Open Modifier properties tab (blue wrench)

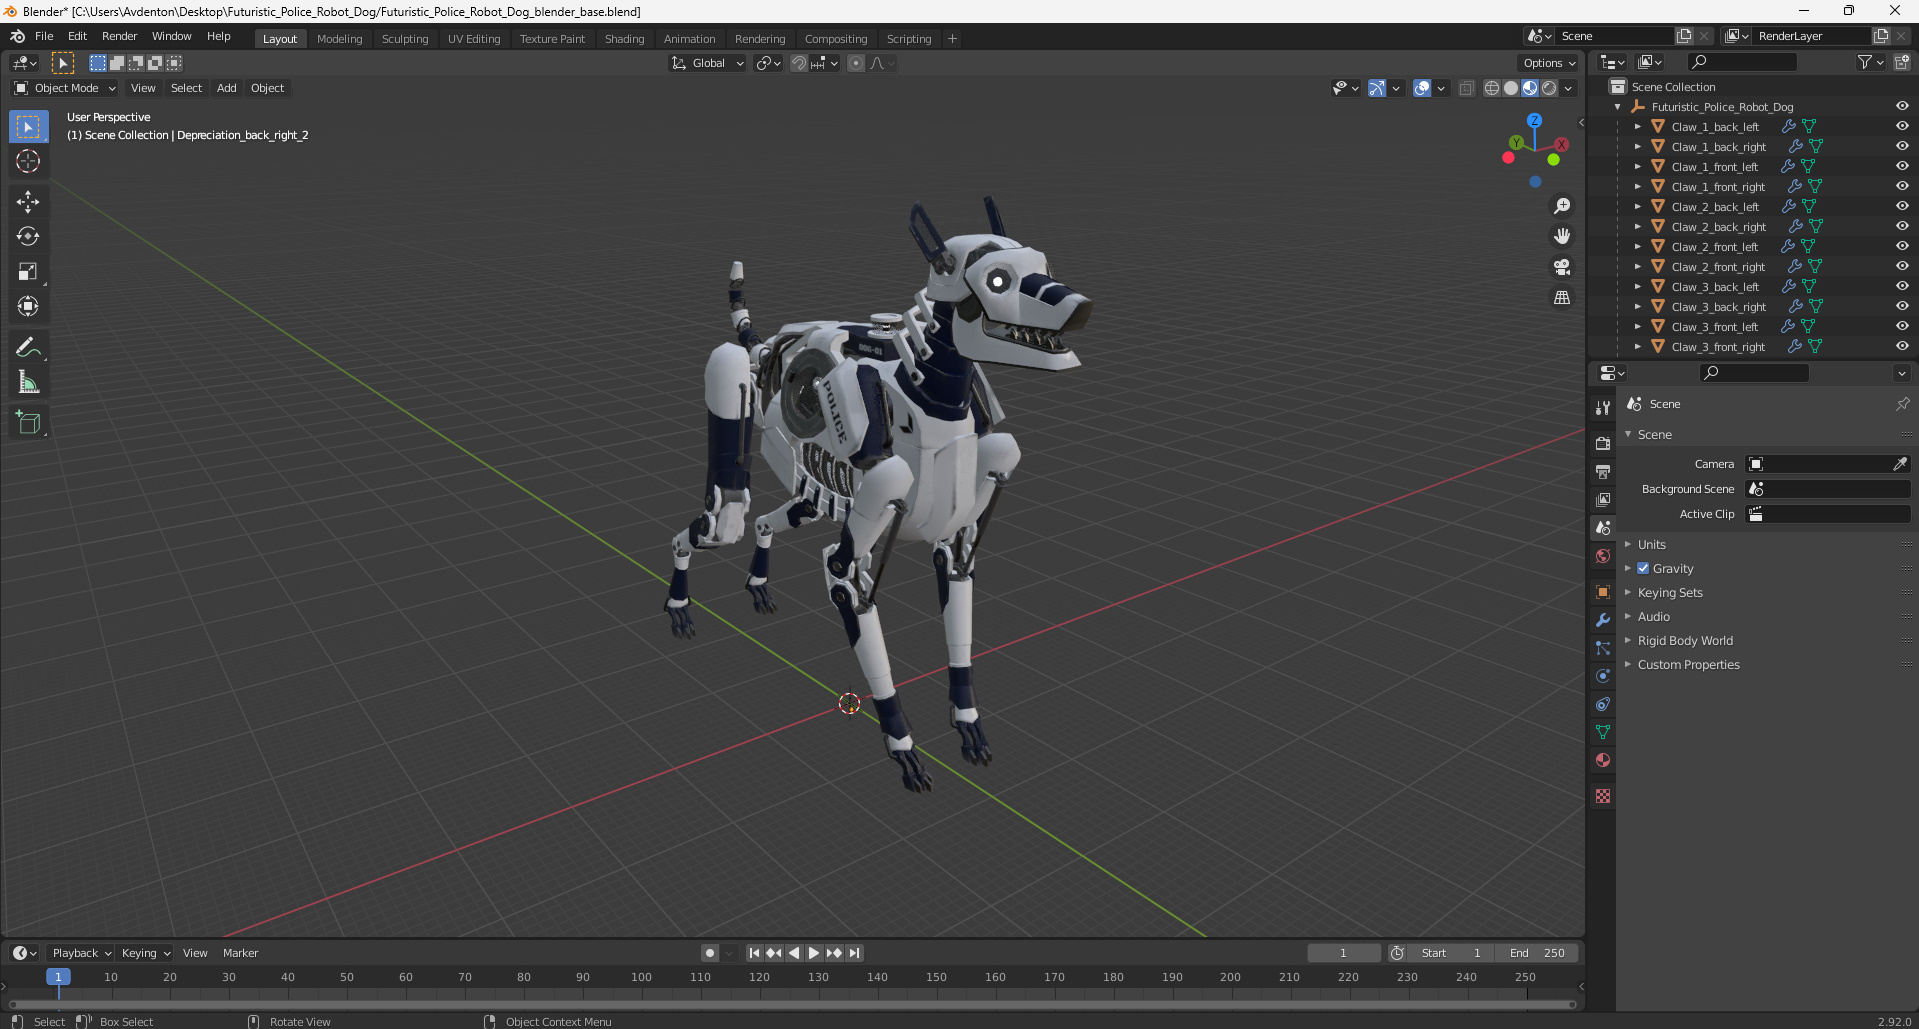[x=1603, y=620]
